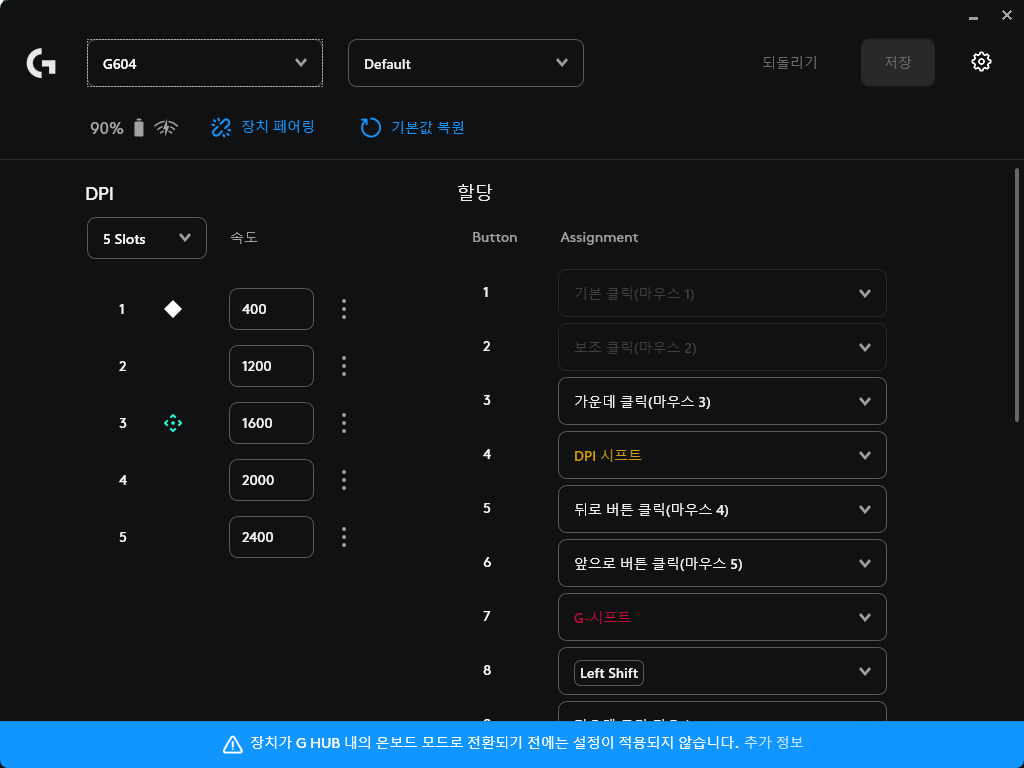Open assignment dropdown for DPI 시프트
1024x768 pixels.
pos(722,455)
